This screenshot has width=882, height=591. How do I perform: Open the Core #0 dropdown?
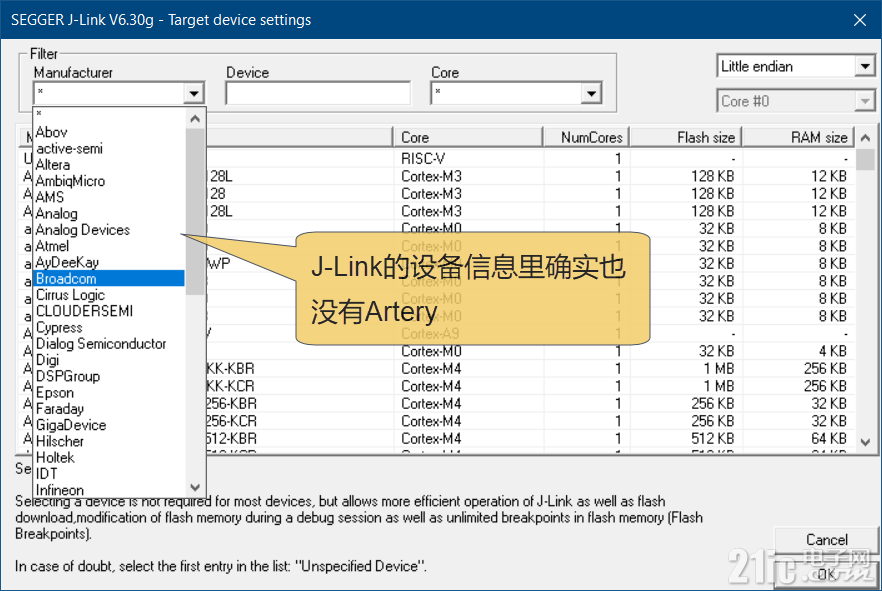tap(865, 101)
